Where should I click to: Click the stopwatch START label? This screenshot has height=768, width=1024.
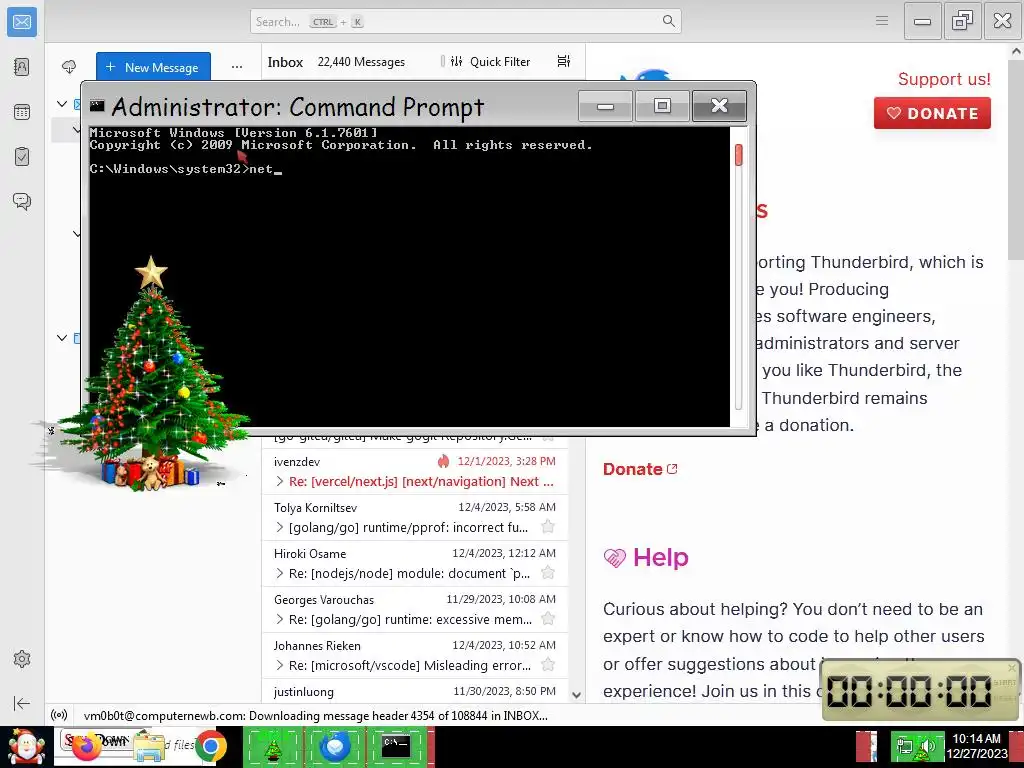pyautogui.click(x=1004, y=682)
